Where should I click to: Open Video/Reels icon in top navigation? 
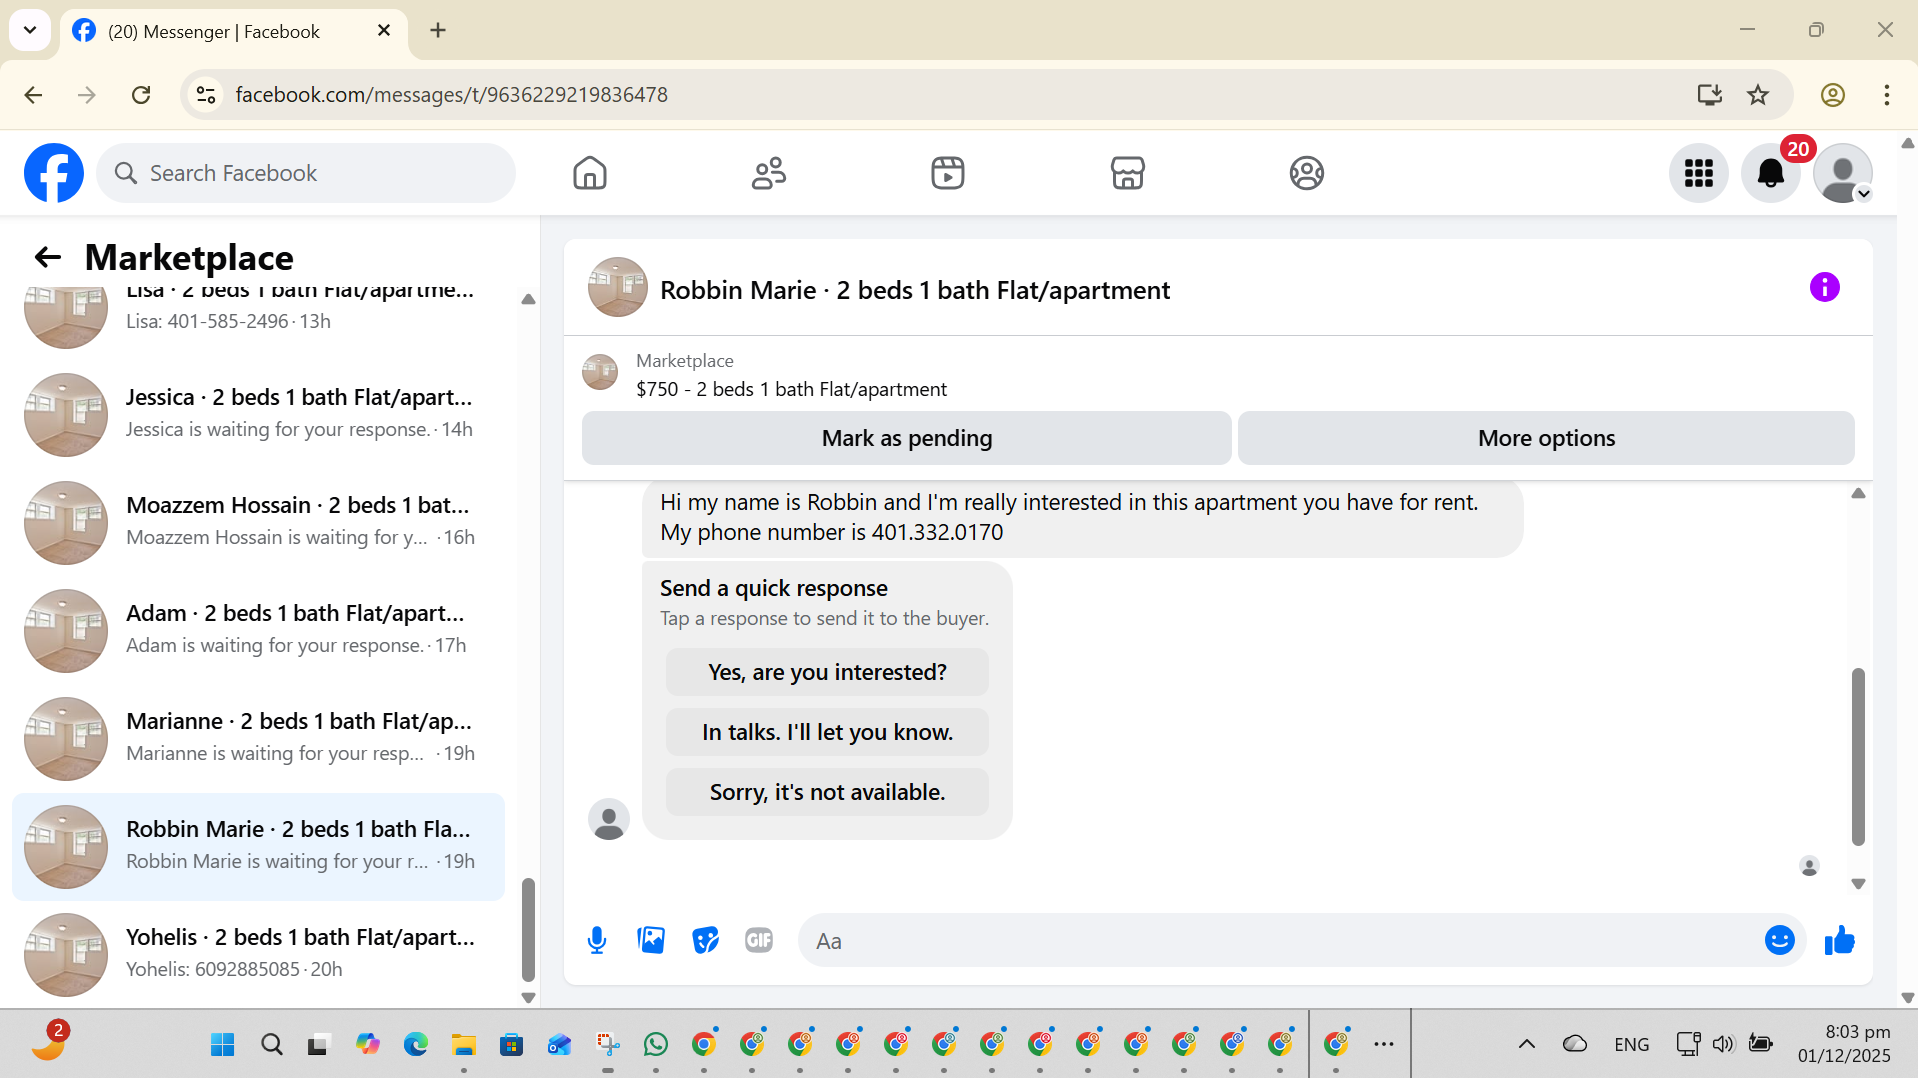[x=948, y=173]
